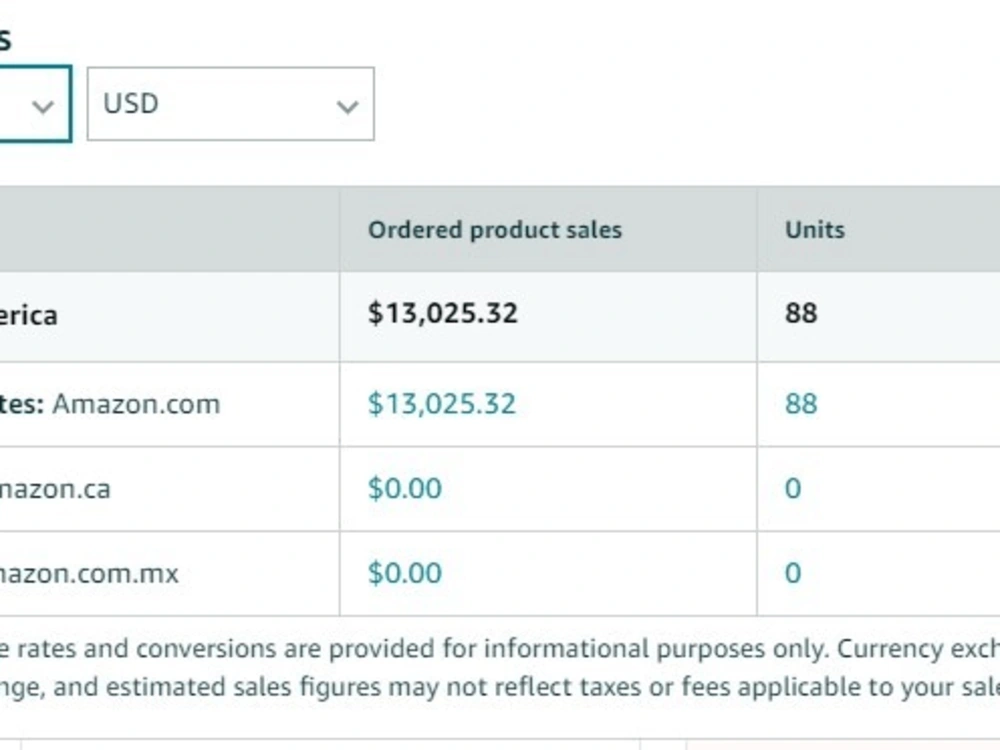Click the amazon.ca $0.00 sales link
This screenshot has width=1000, height=750.
click(x=404, y=489)
